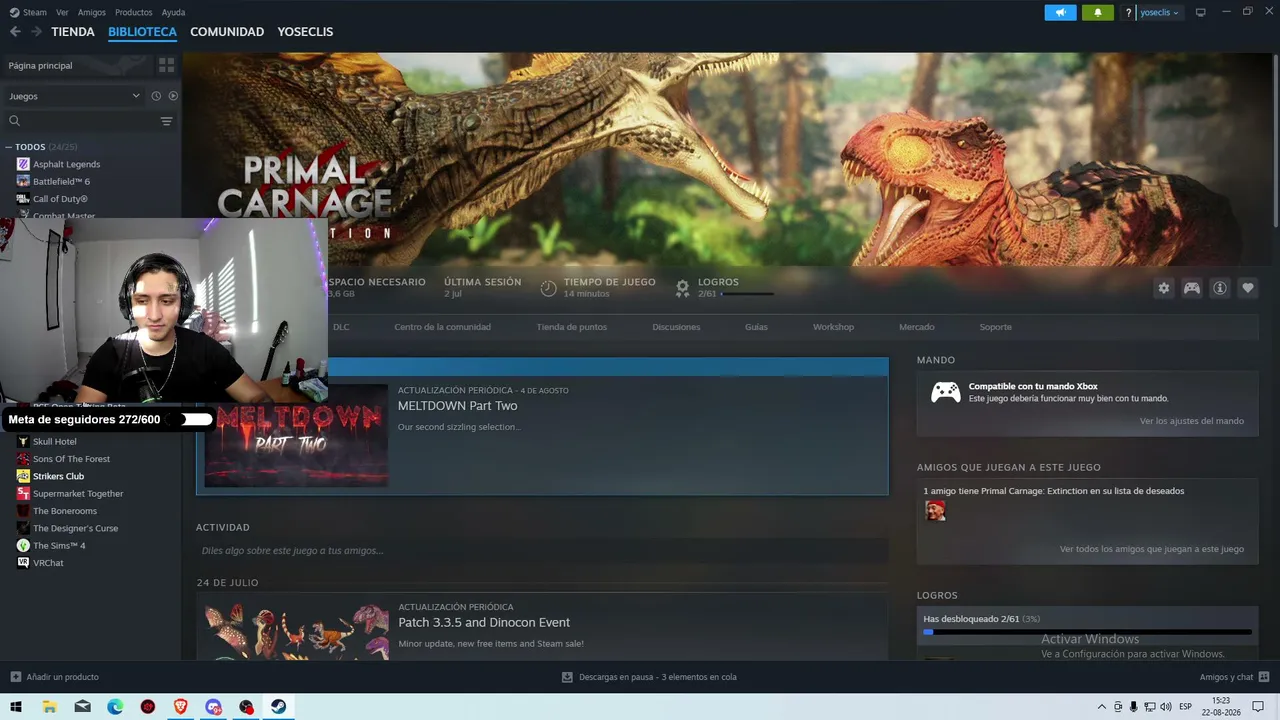Open the downloads paused status manager
The image size is (1280, 720).
click(649, 677)
